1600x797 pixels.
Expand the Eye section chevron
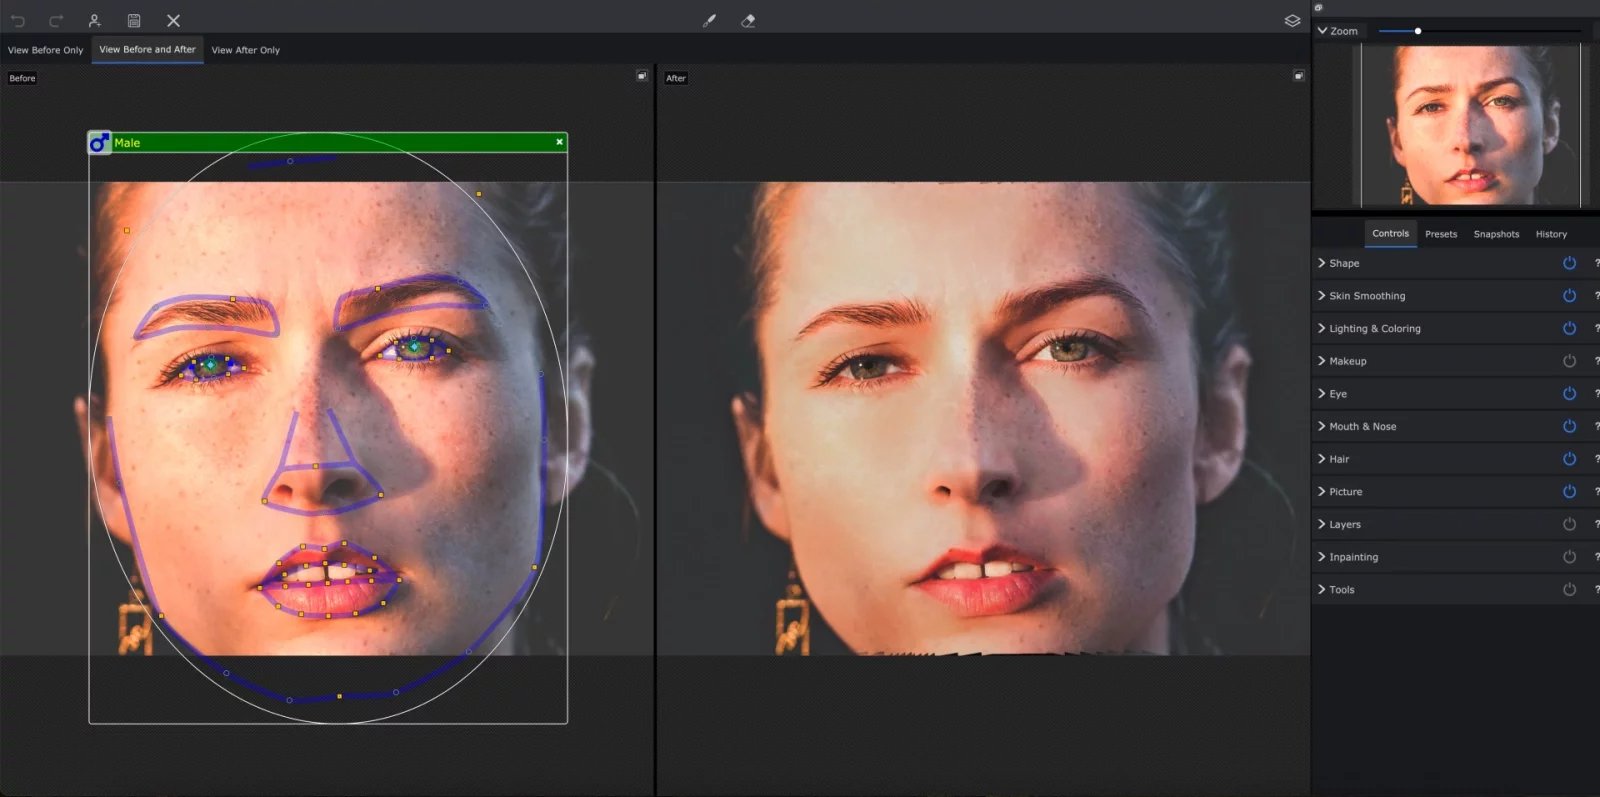(x=1322, y=394)
